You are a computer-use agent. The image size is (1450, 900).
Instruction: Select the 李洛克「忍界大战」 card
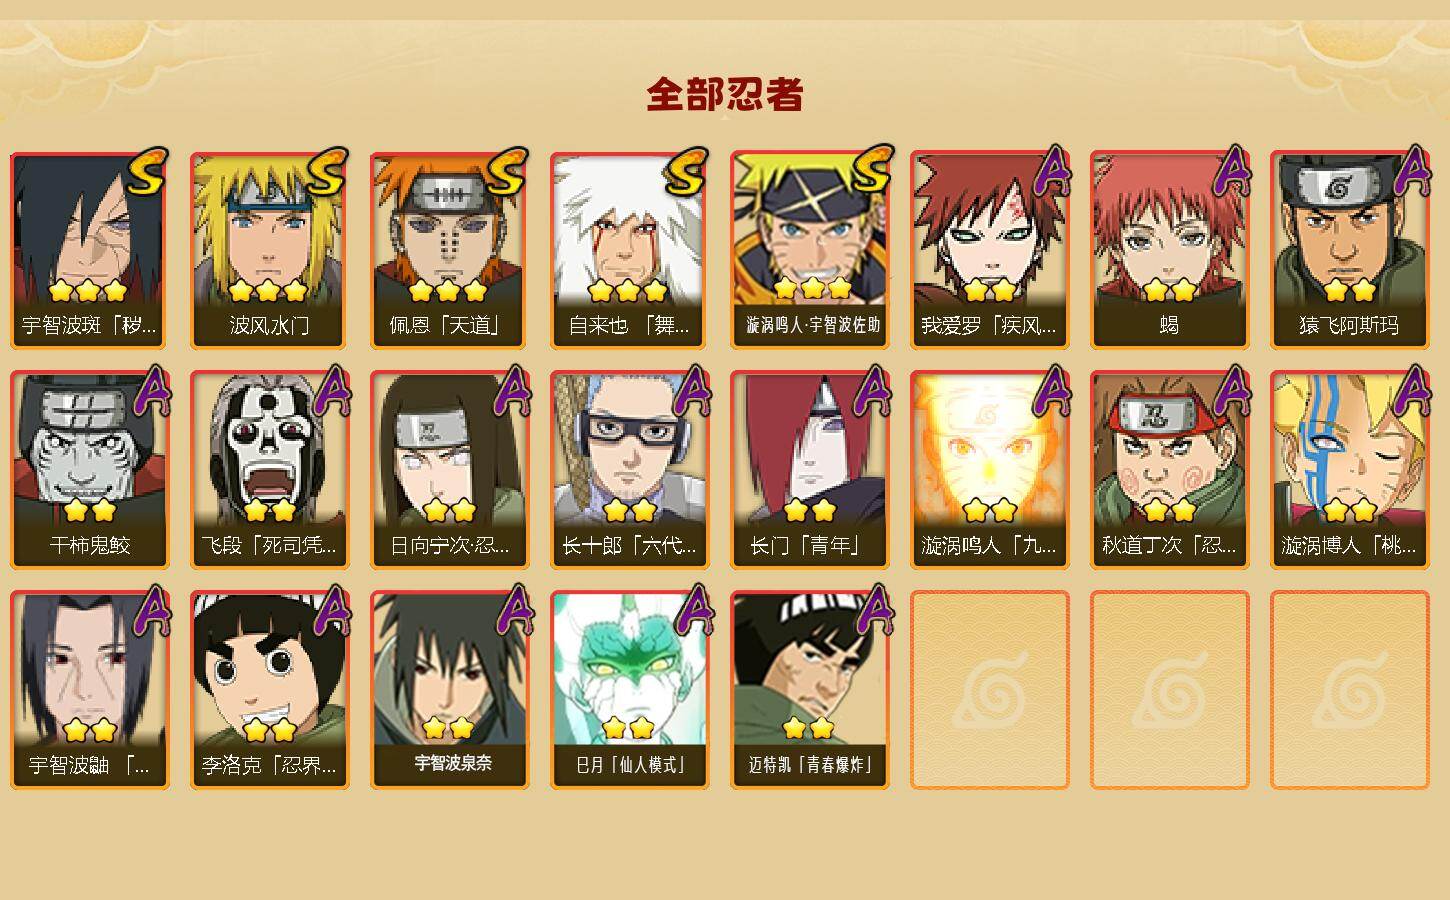click(x=270, y=690)
